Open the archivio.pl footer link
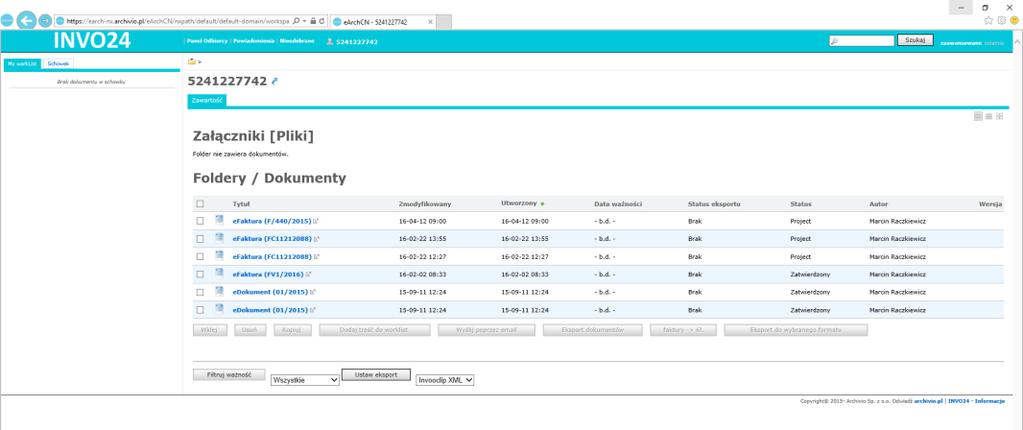 (928, 401)
